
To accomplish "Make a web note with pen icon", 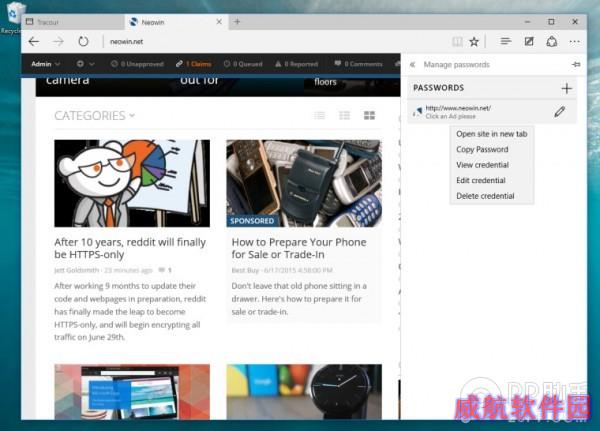I will [529, 41].
